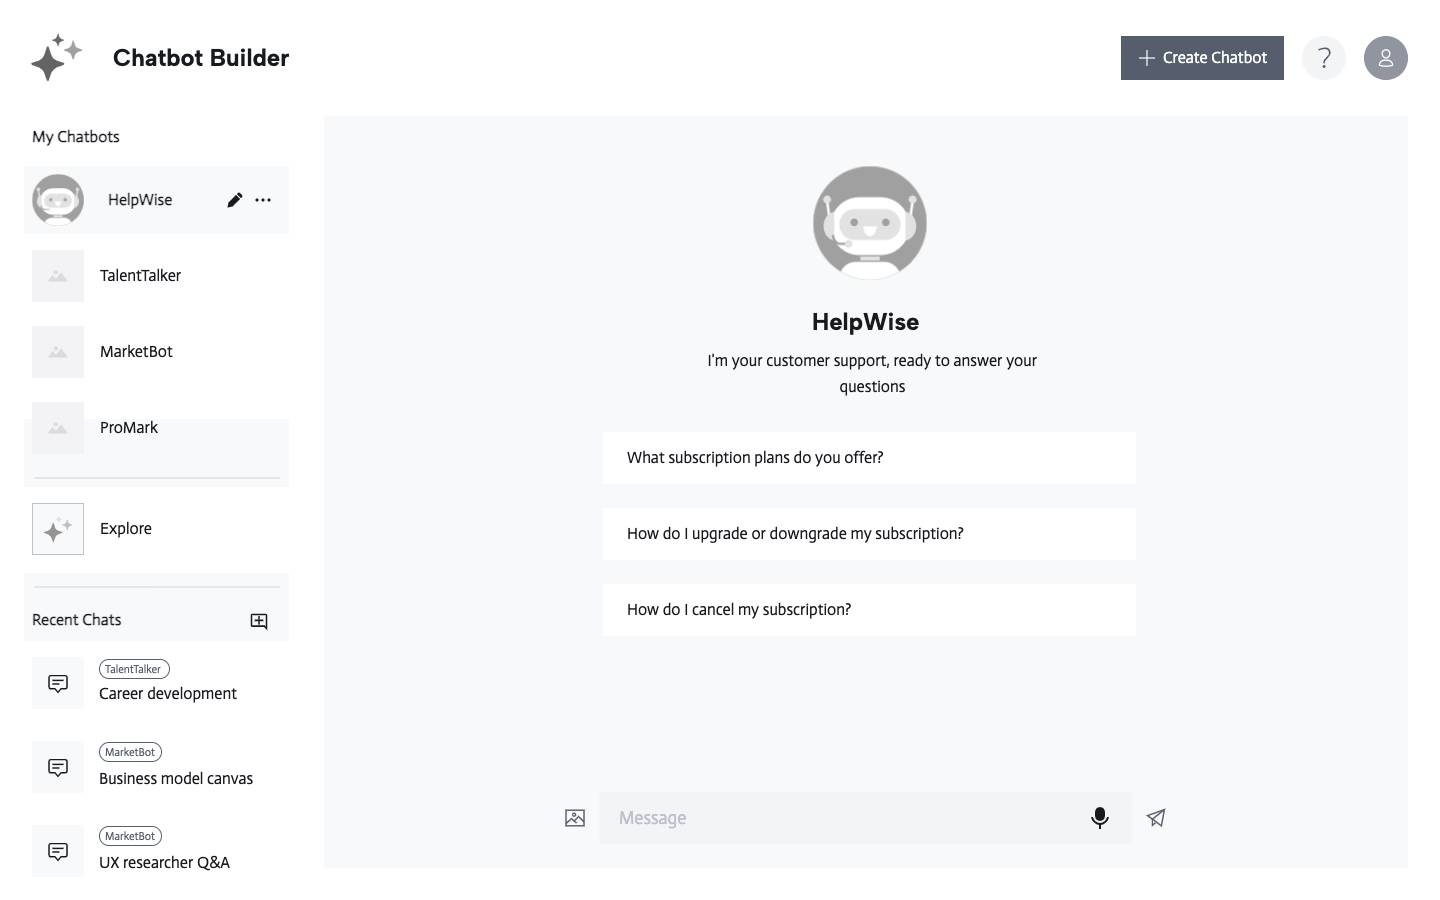Open the Explore section
Viewport: 1440px width, 900px height.
[126, 529]
